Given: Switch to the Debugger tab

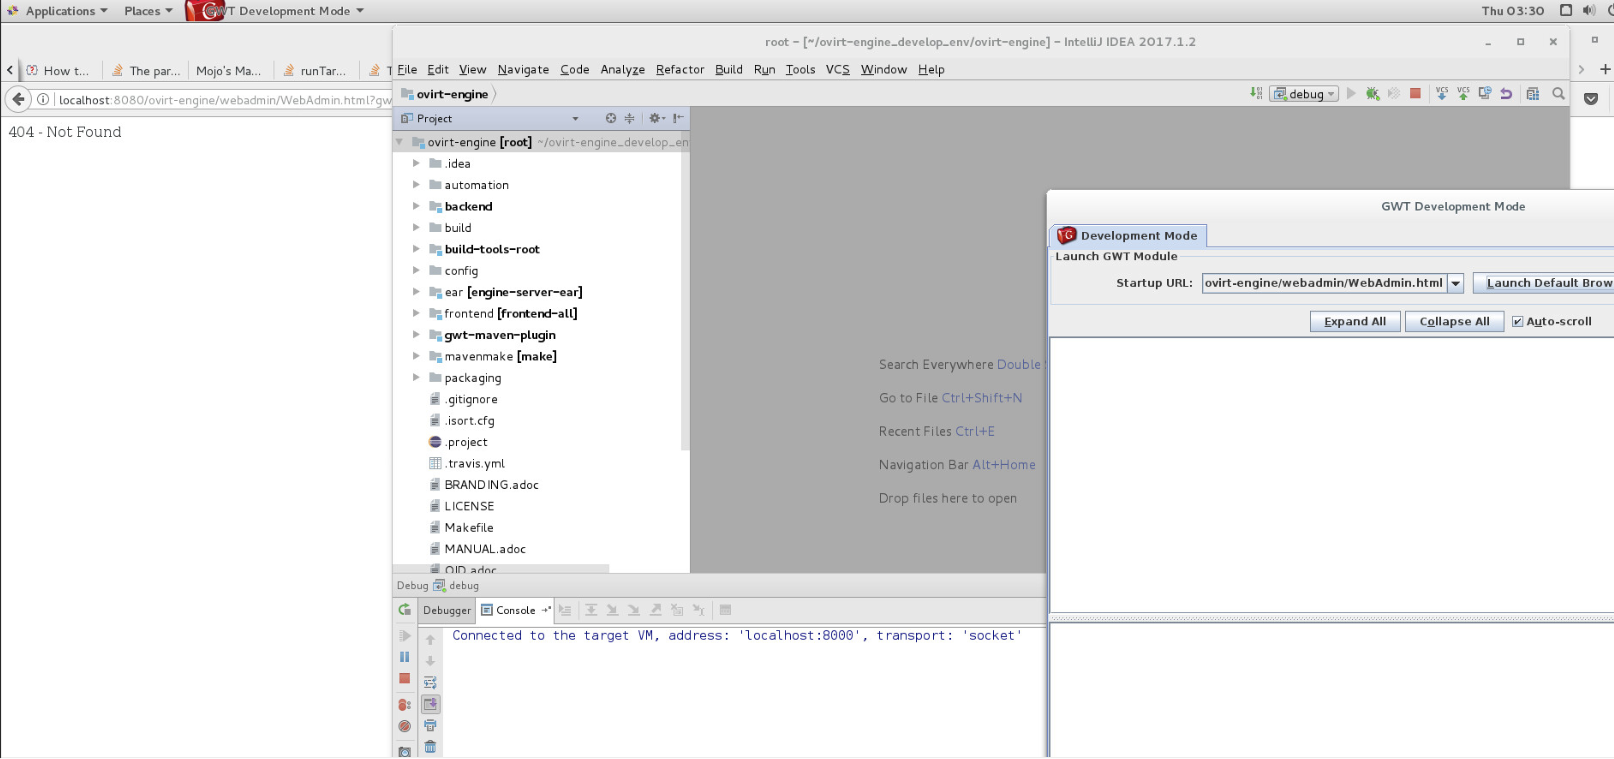Looking at the screenshot, I should [446, 611].
